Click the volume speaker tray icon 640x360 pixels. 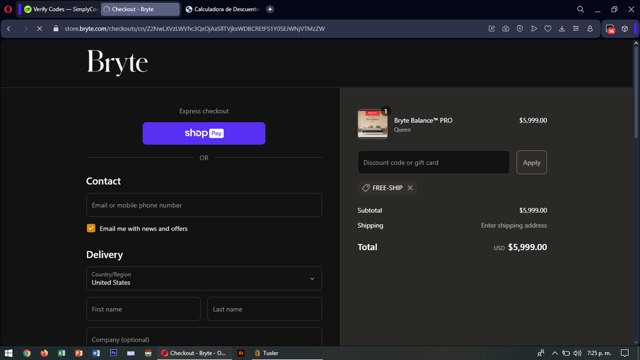tap(577, 353)
